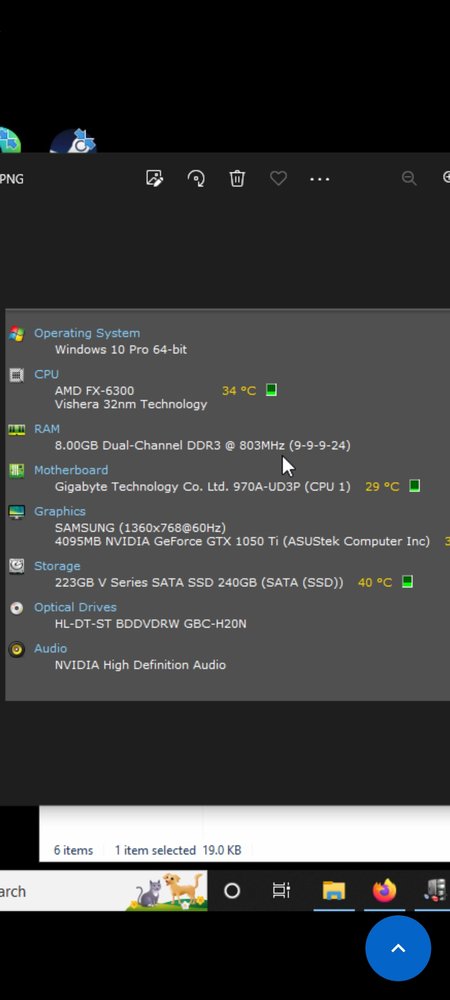Image resolution: width=450 pixels, height=1000 pixels.
Task: Open the Storage section heading
Action: pyautogui.click(x=57, y=566)
